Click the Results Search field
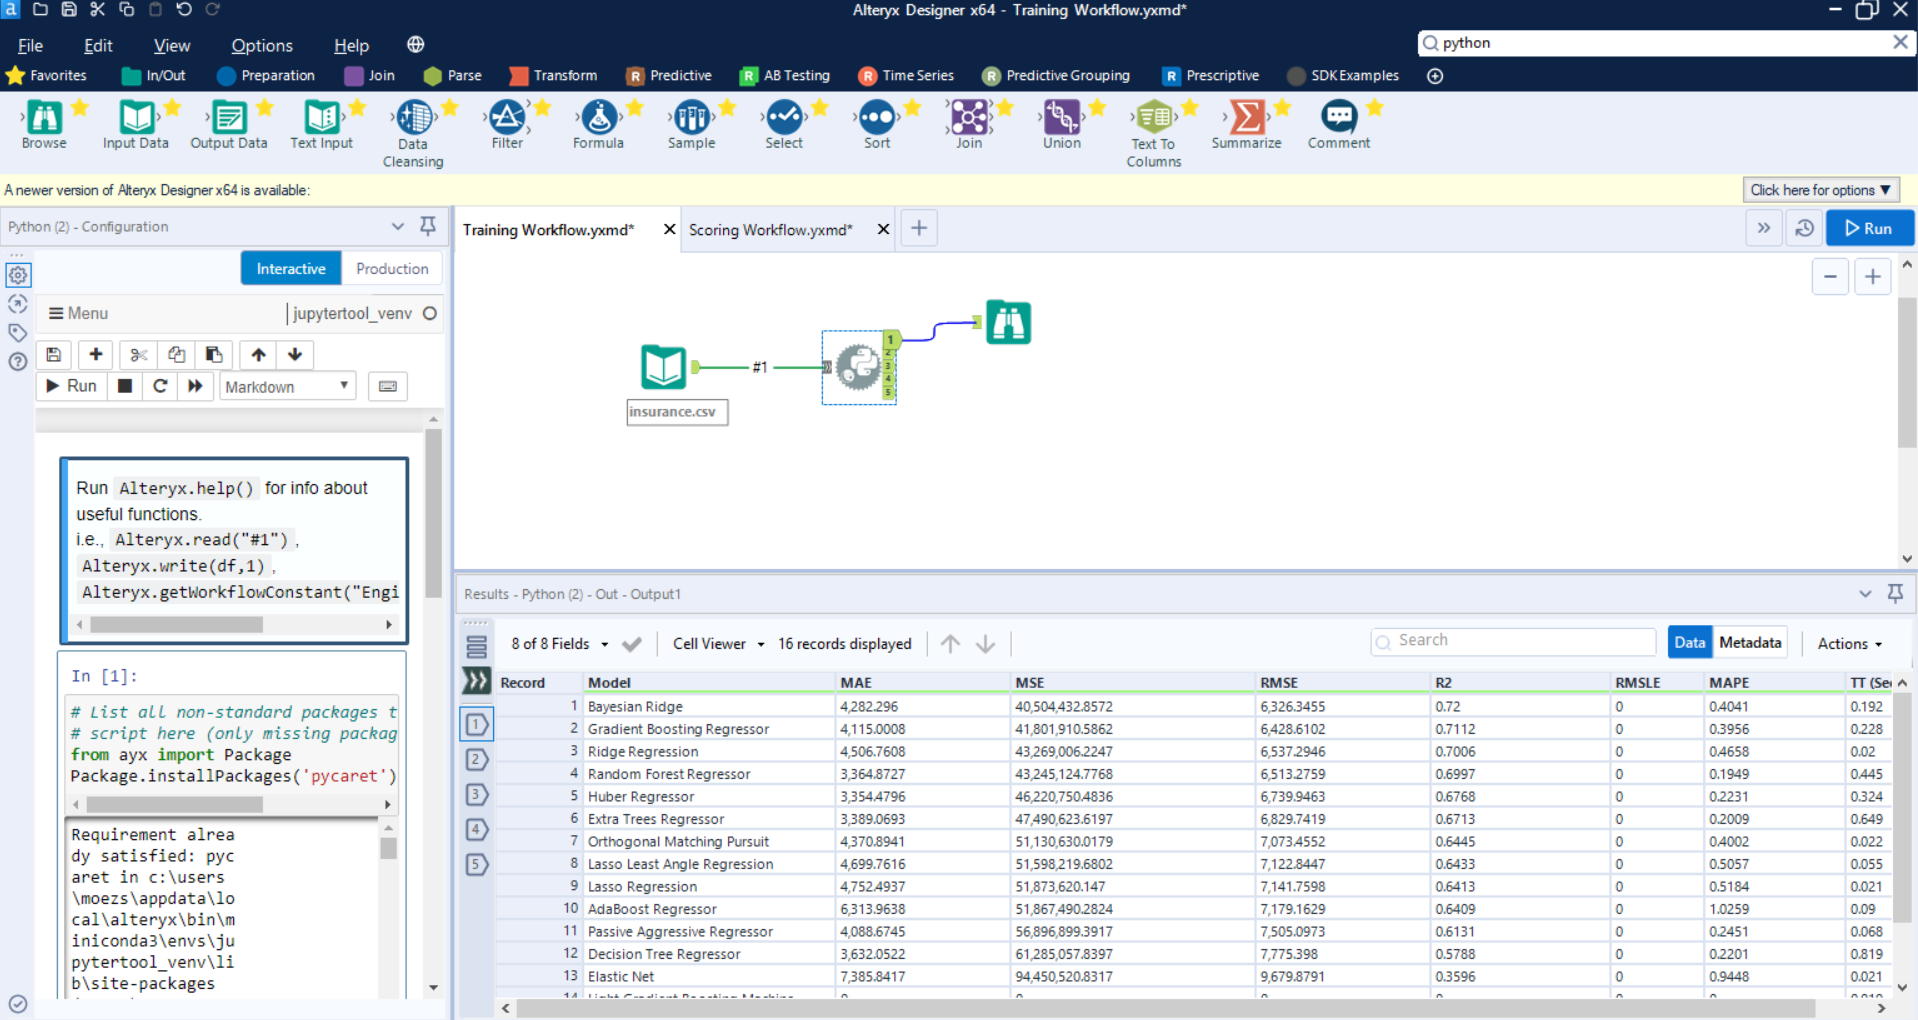The image size is (1918, 1020). click(1512, 641)
